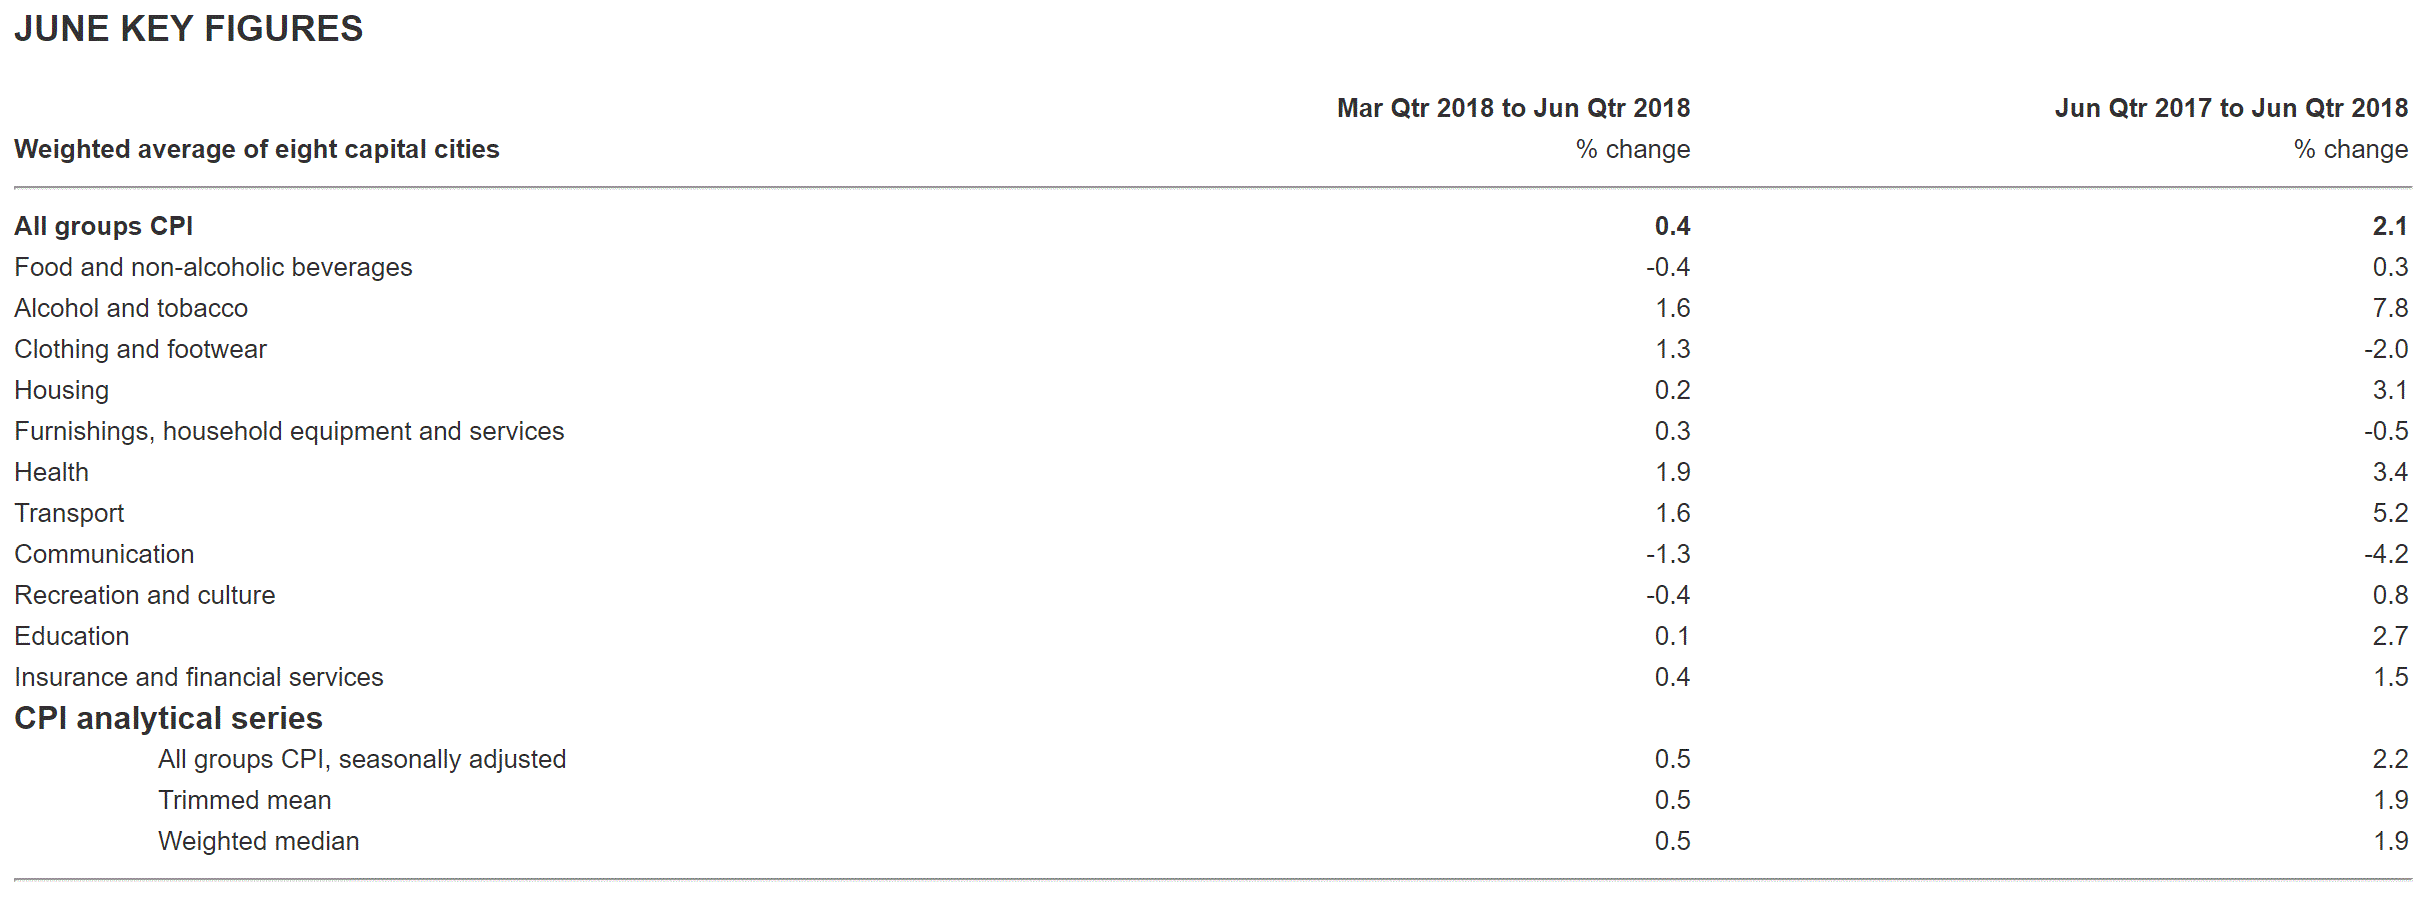Click the All groups CPI row label
The height and width of the screenshot is (898, 2432).
[104, 226]
